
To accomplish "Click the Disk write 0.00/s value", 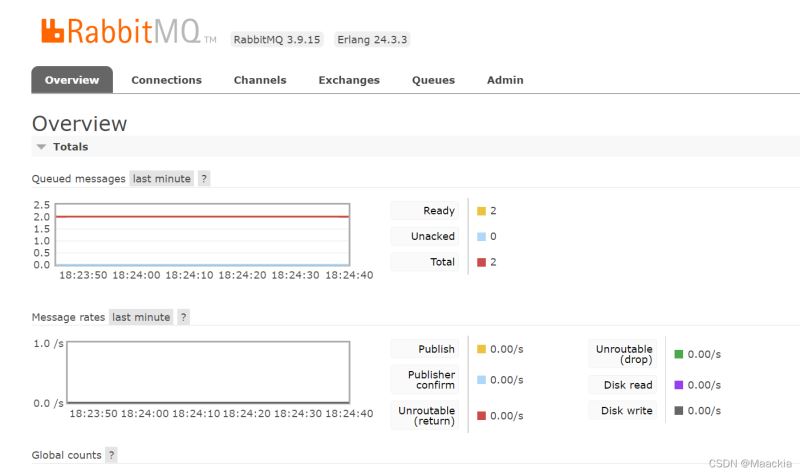I will tap(704, 410).
